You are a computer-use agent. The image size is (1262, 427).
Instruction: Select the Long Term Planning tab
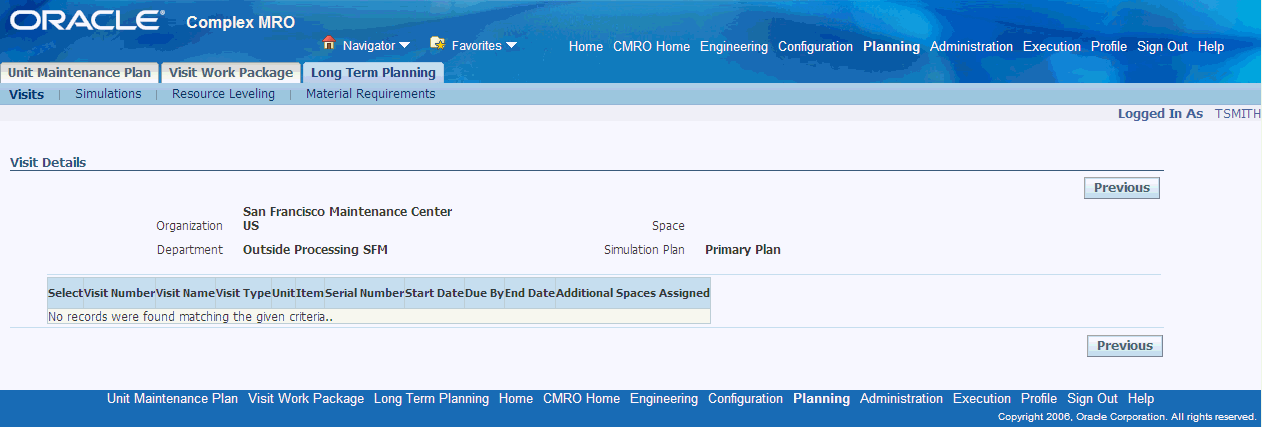point(373,73)
